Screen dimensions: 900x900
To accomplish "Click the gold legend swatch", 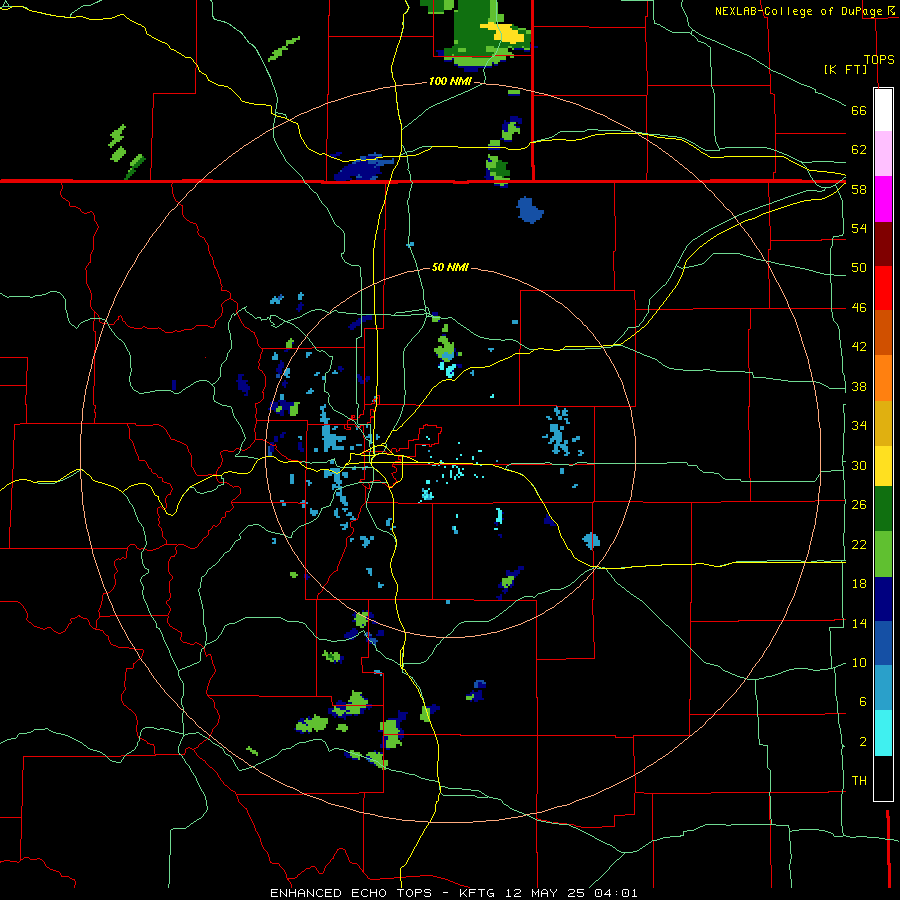I will point(883,423).
